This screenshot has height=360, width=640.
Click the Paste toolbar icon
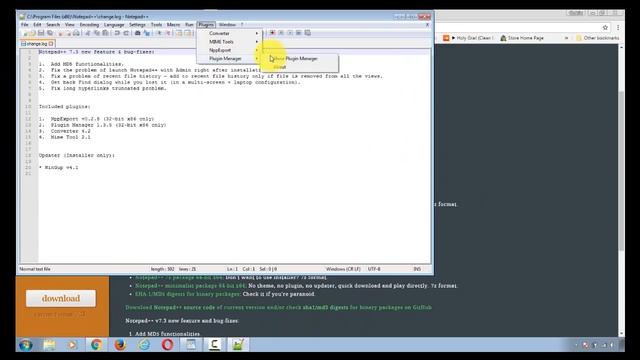[x=105, y=33]
